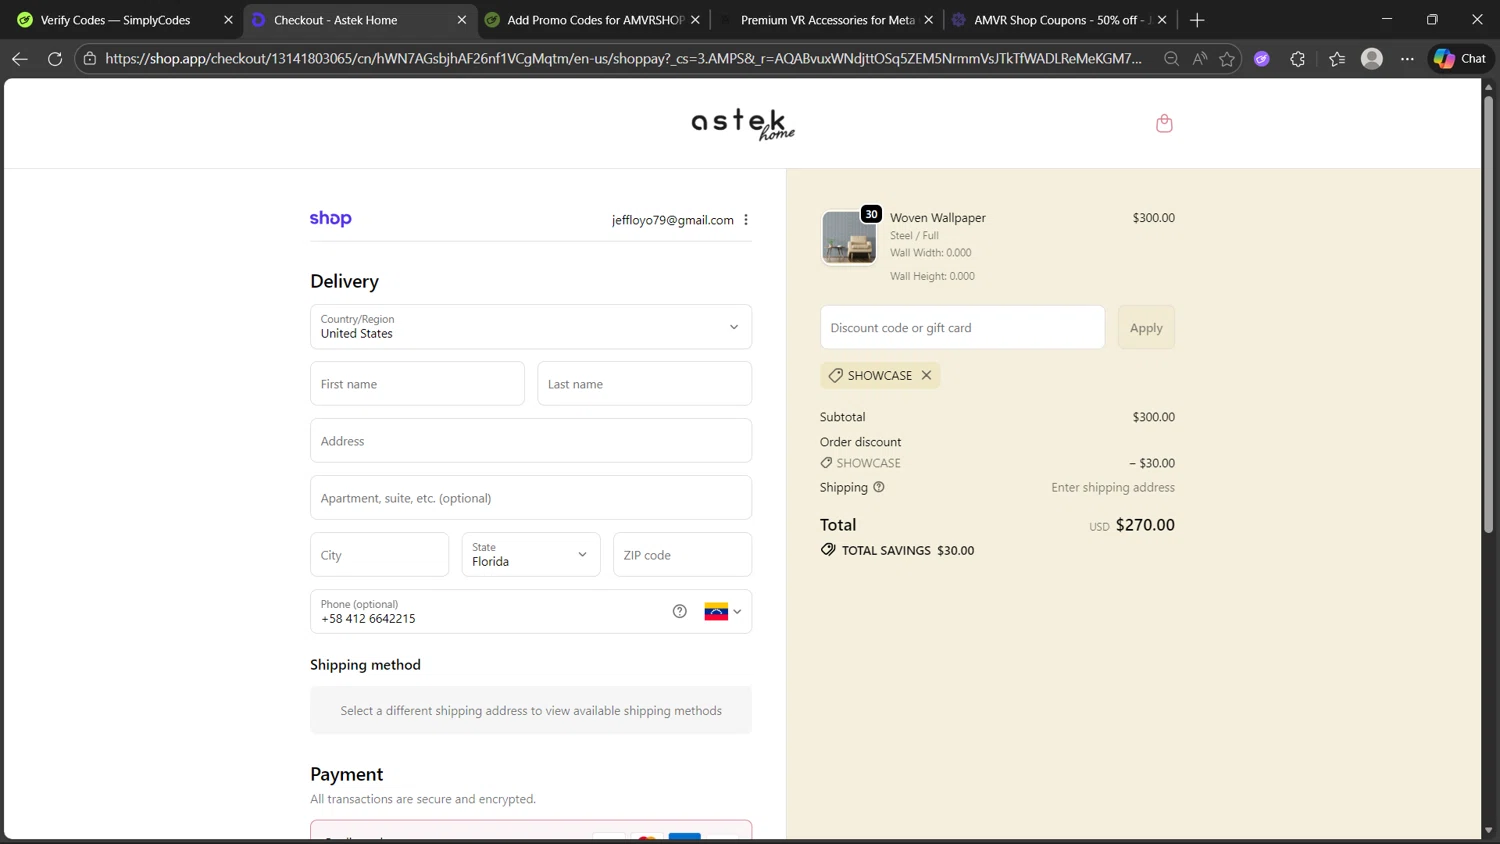Click the page vertical scrollbar
This screenshot has width=1500, height=844.
click(1488, 315)
